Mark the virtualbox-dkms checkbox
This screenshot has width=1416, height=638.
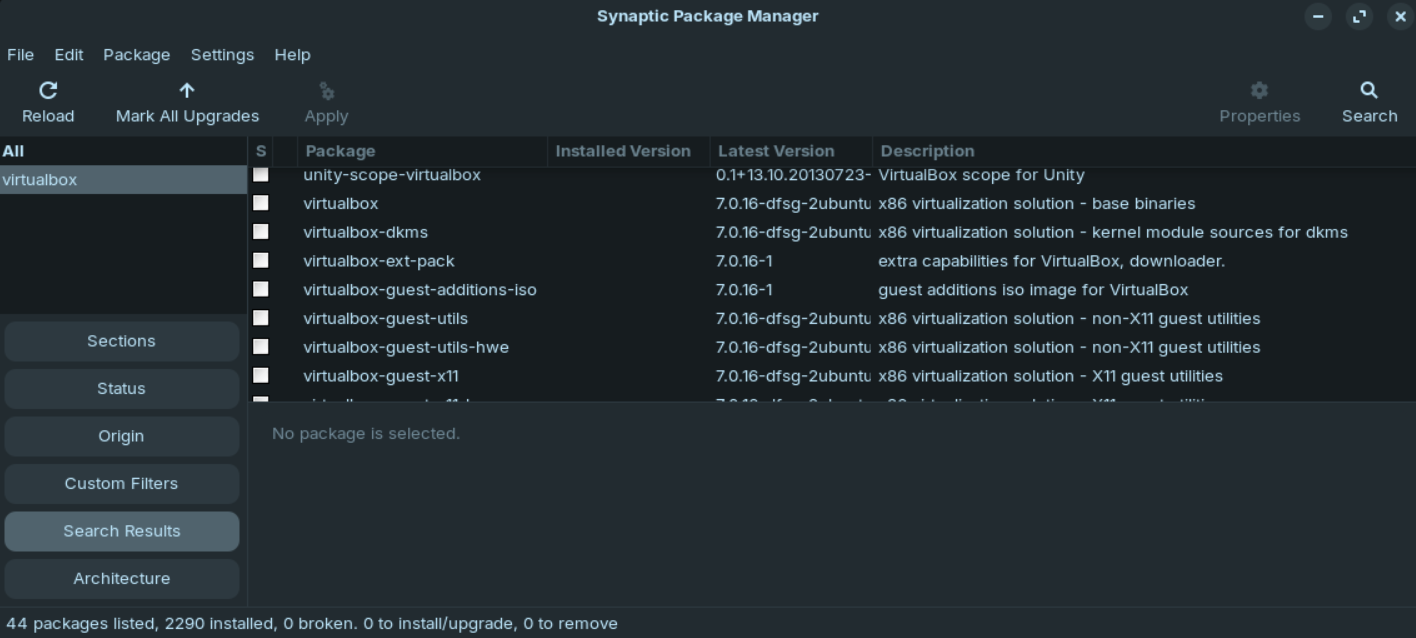click(261, 232)
